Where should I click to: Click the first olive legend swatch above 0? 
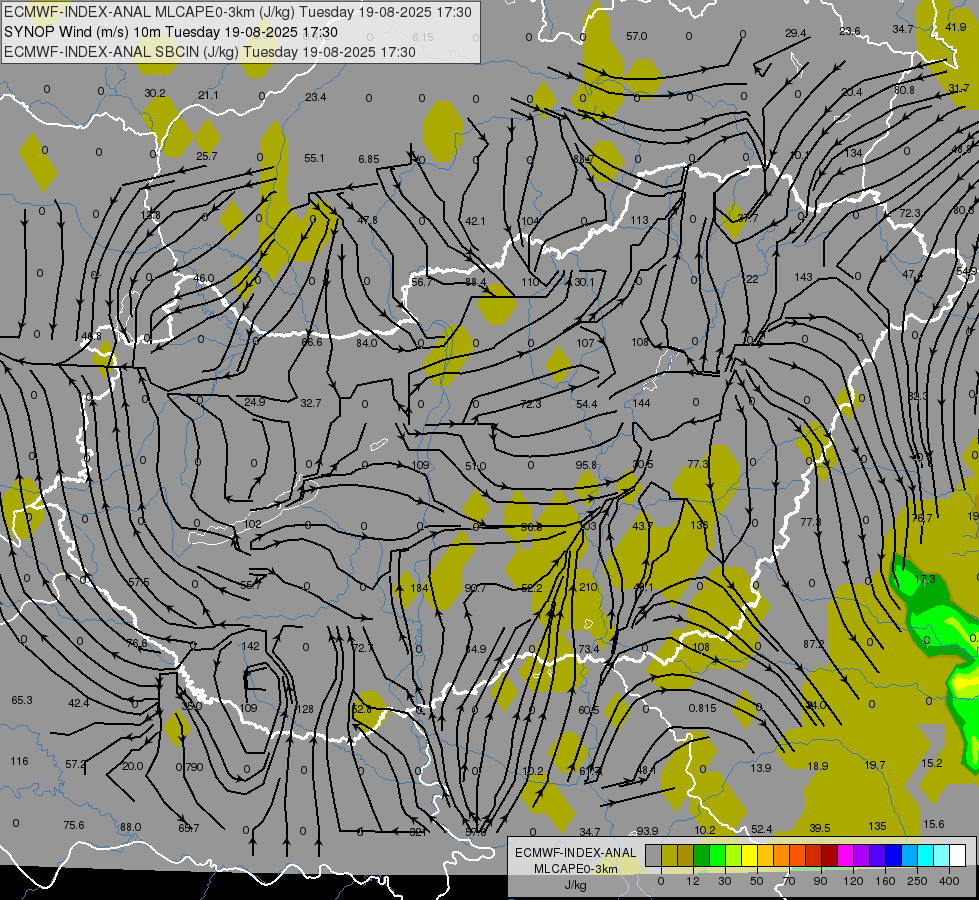[669, 856]
